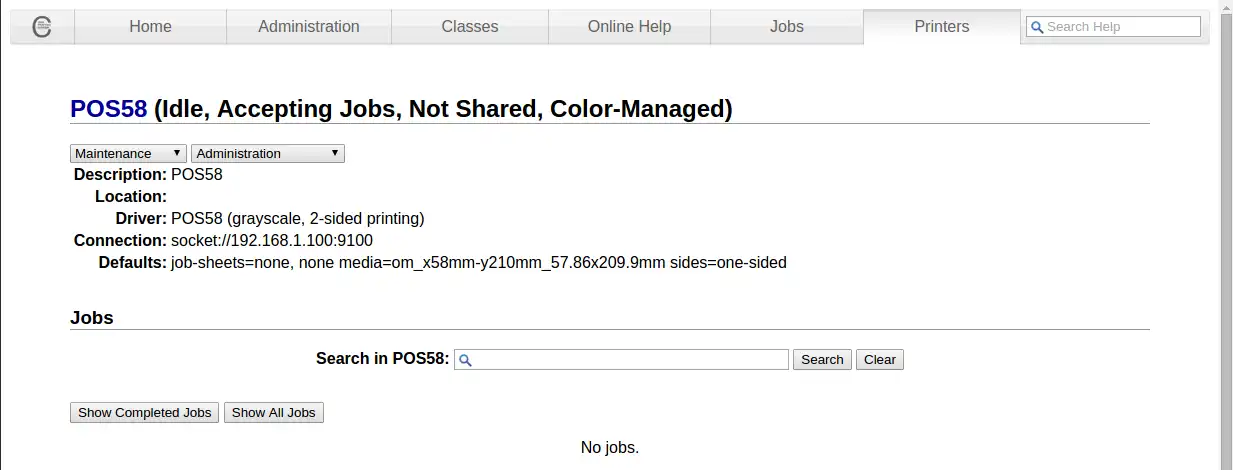Viewport: 1233px width, 470px height.
Task: Go to the Home tab
Action: coord(150,27)
